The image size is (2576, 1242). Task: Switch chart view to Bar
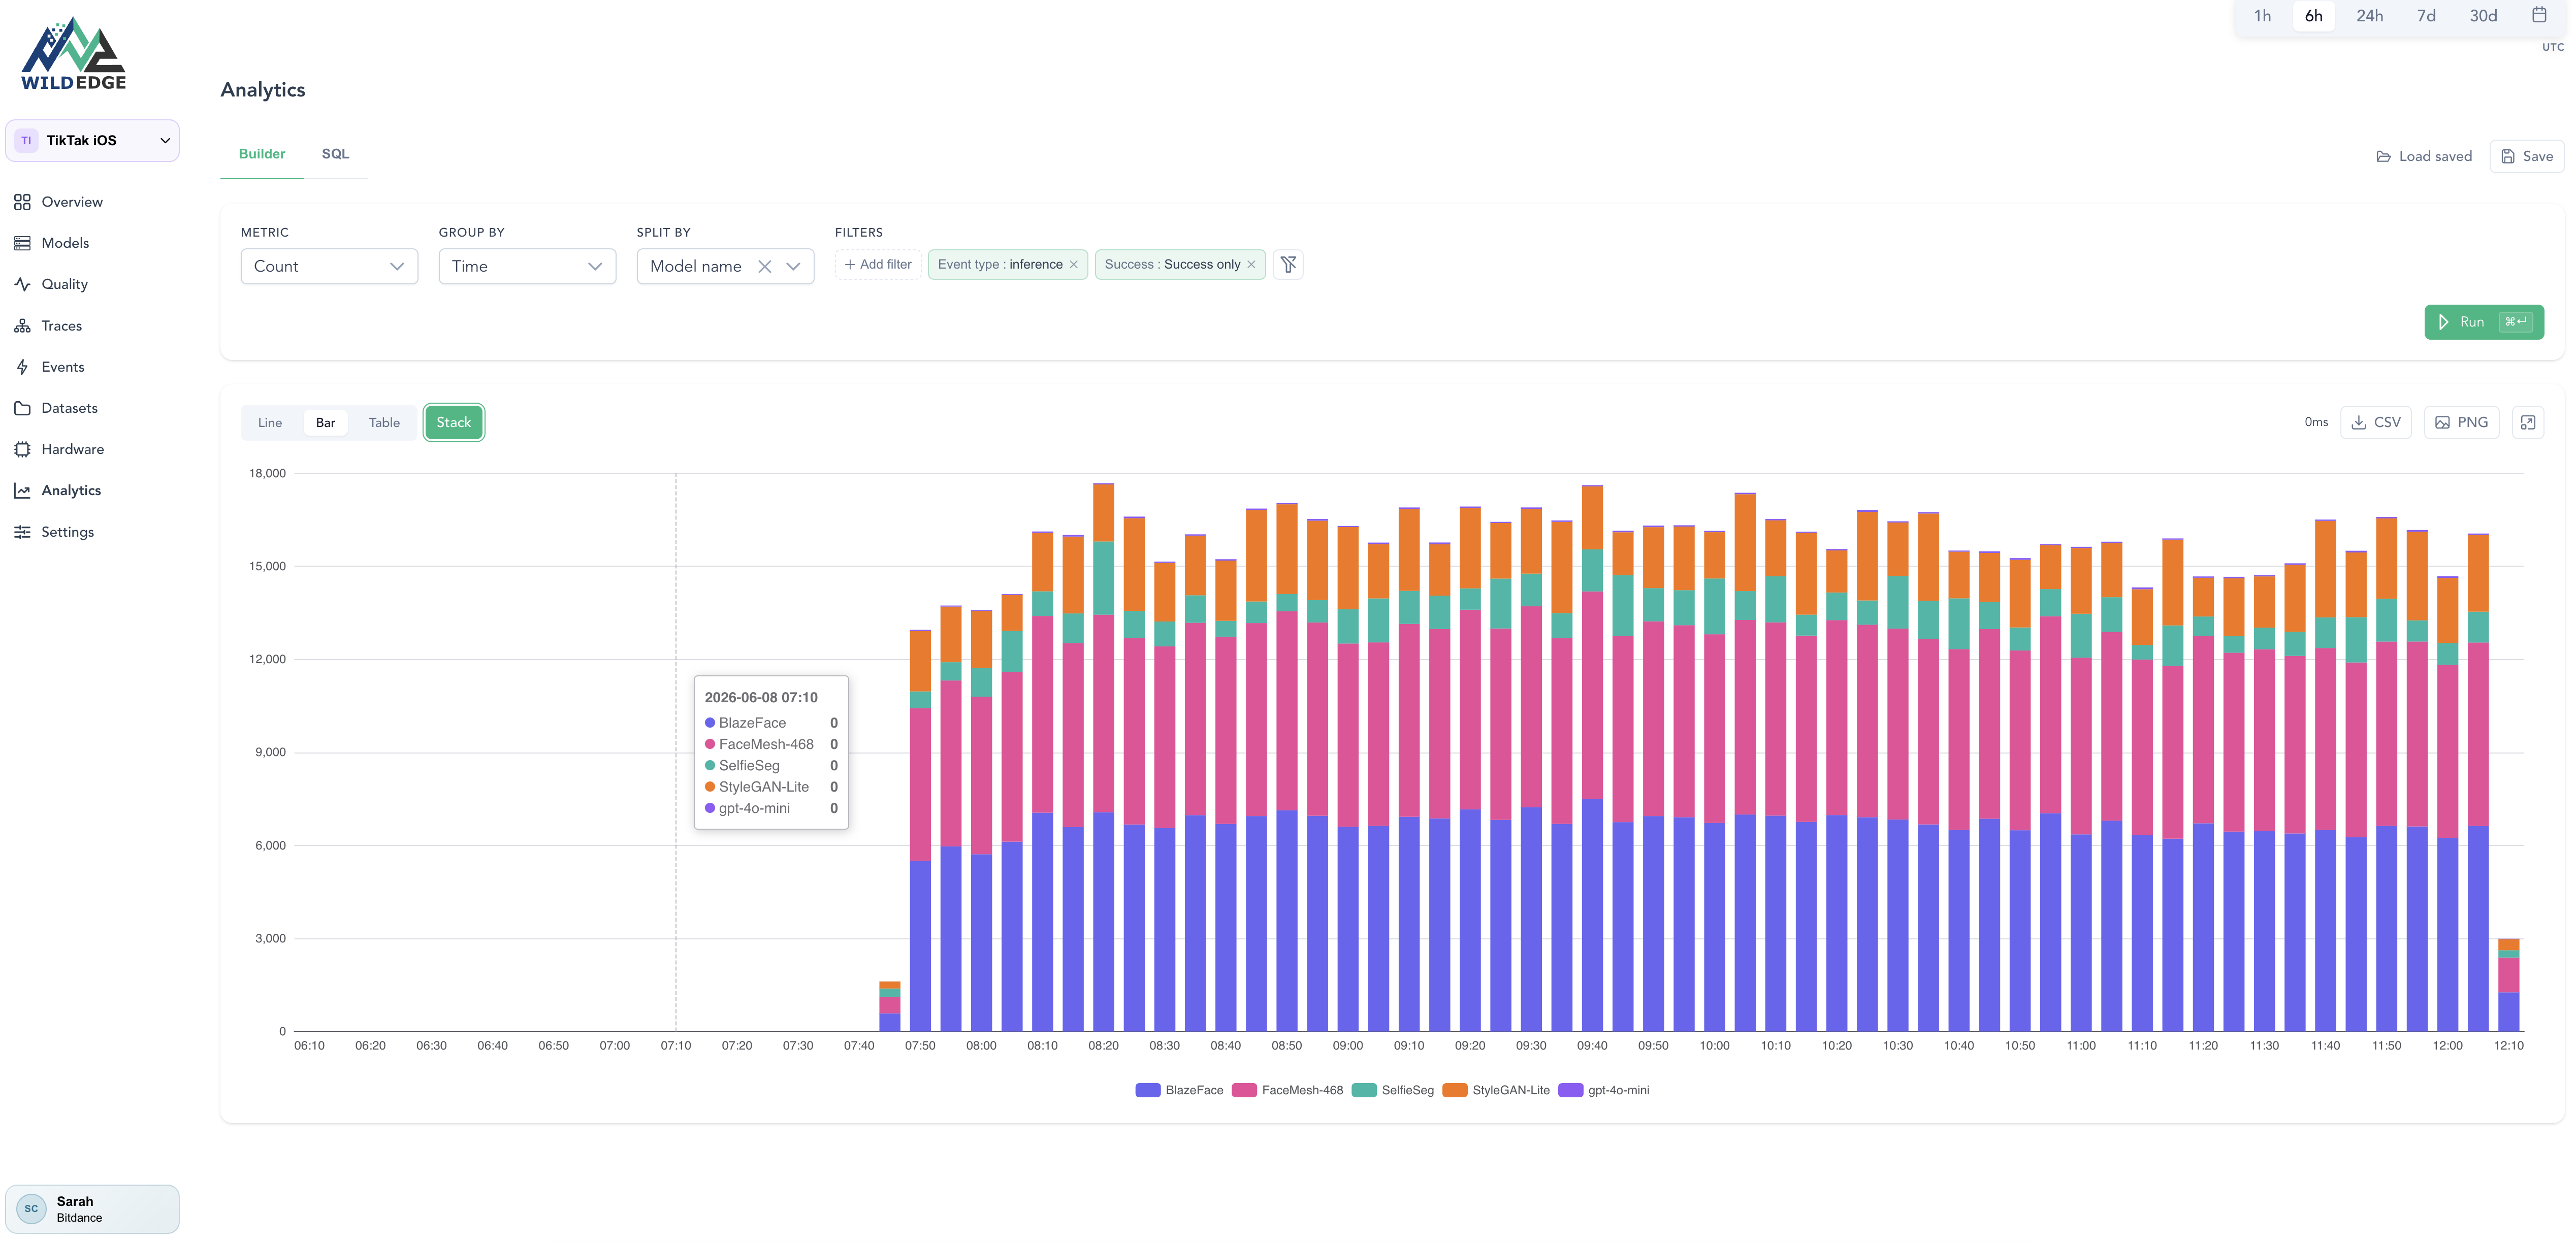click(326, 423)
